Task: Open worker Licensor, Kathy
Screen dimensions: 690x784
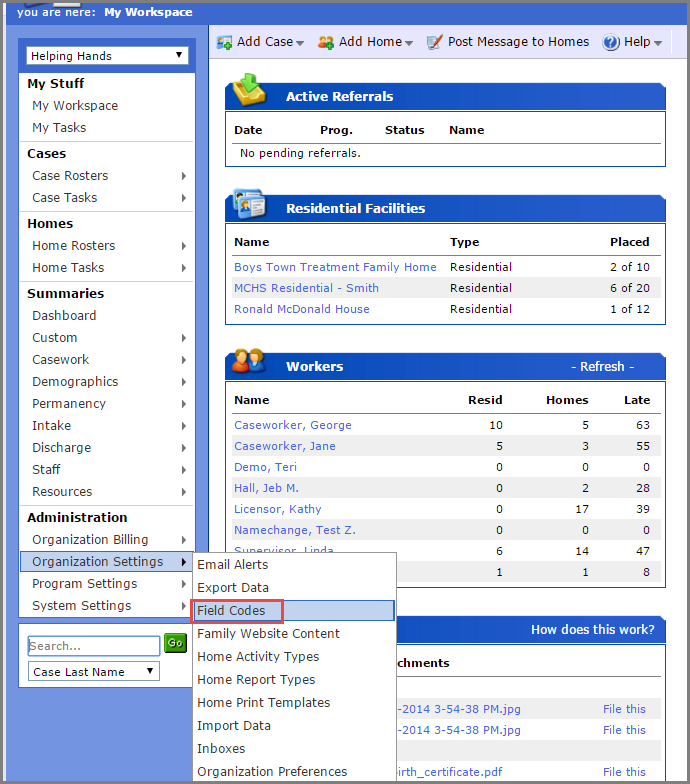Action: coord(278,509)
